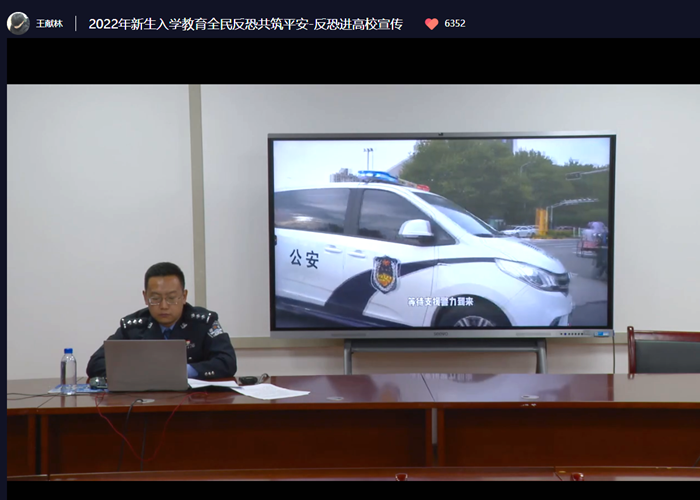Click the black bar above the video
Screen dimensions: 700x500
350,62
